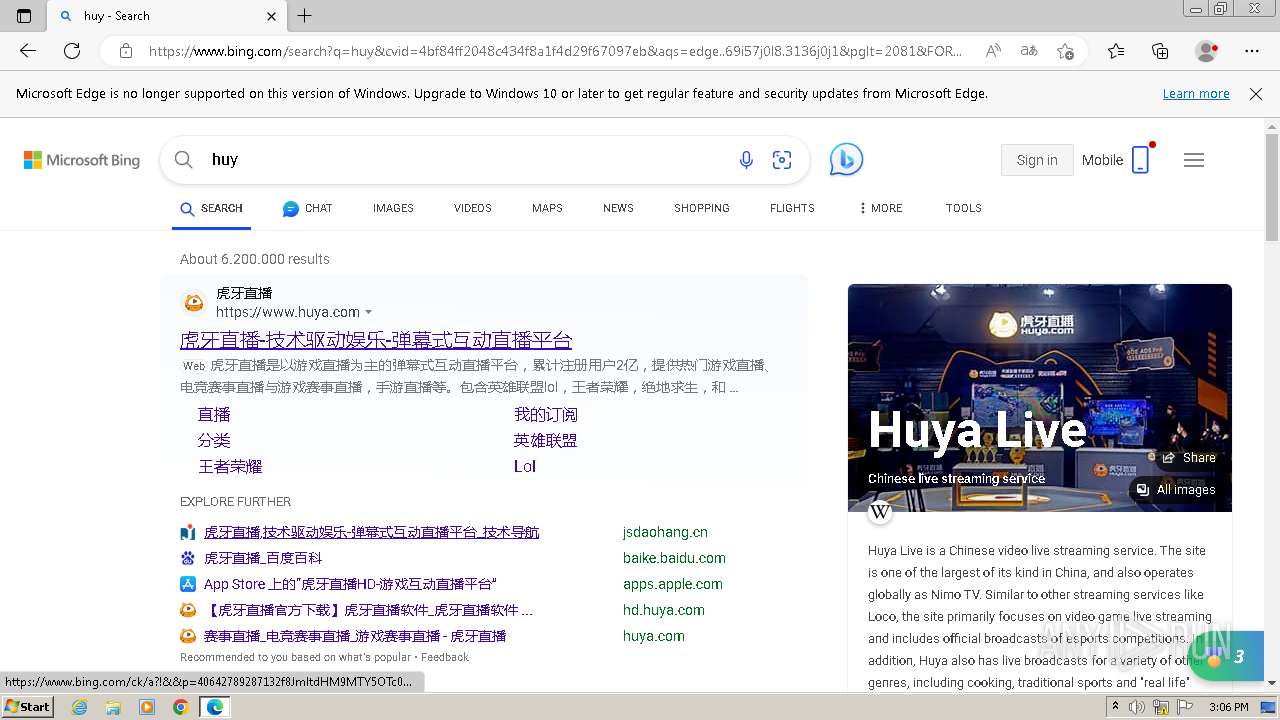The image size is (1280, 720).
Task: Click the rewards badge showing 3
Action: click(1226, 656)
